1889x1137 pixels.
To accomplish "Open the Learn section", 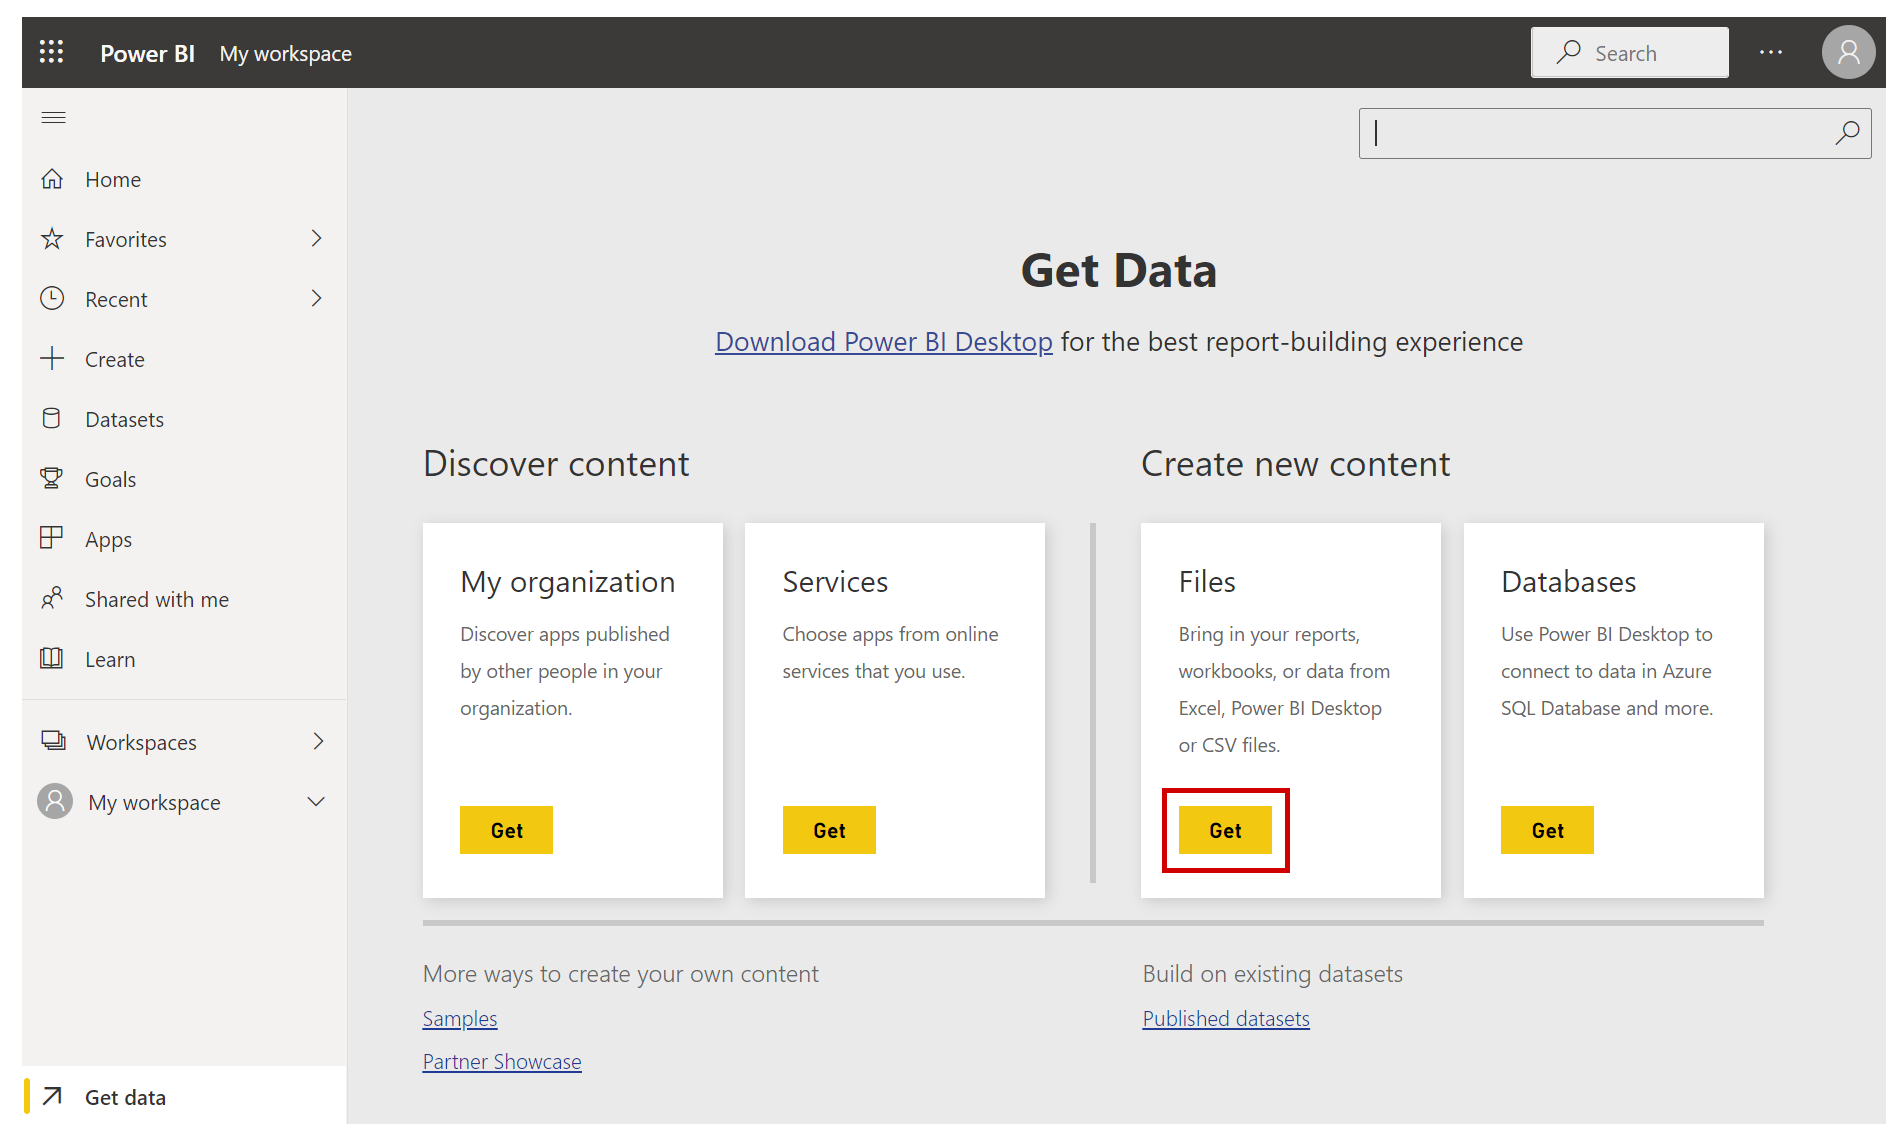I will click(x=109, y=658).
